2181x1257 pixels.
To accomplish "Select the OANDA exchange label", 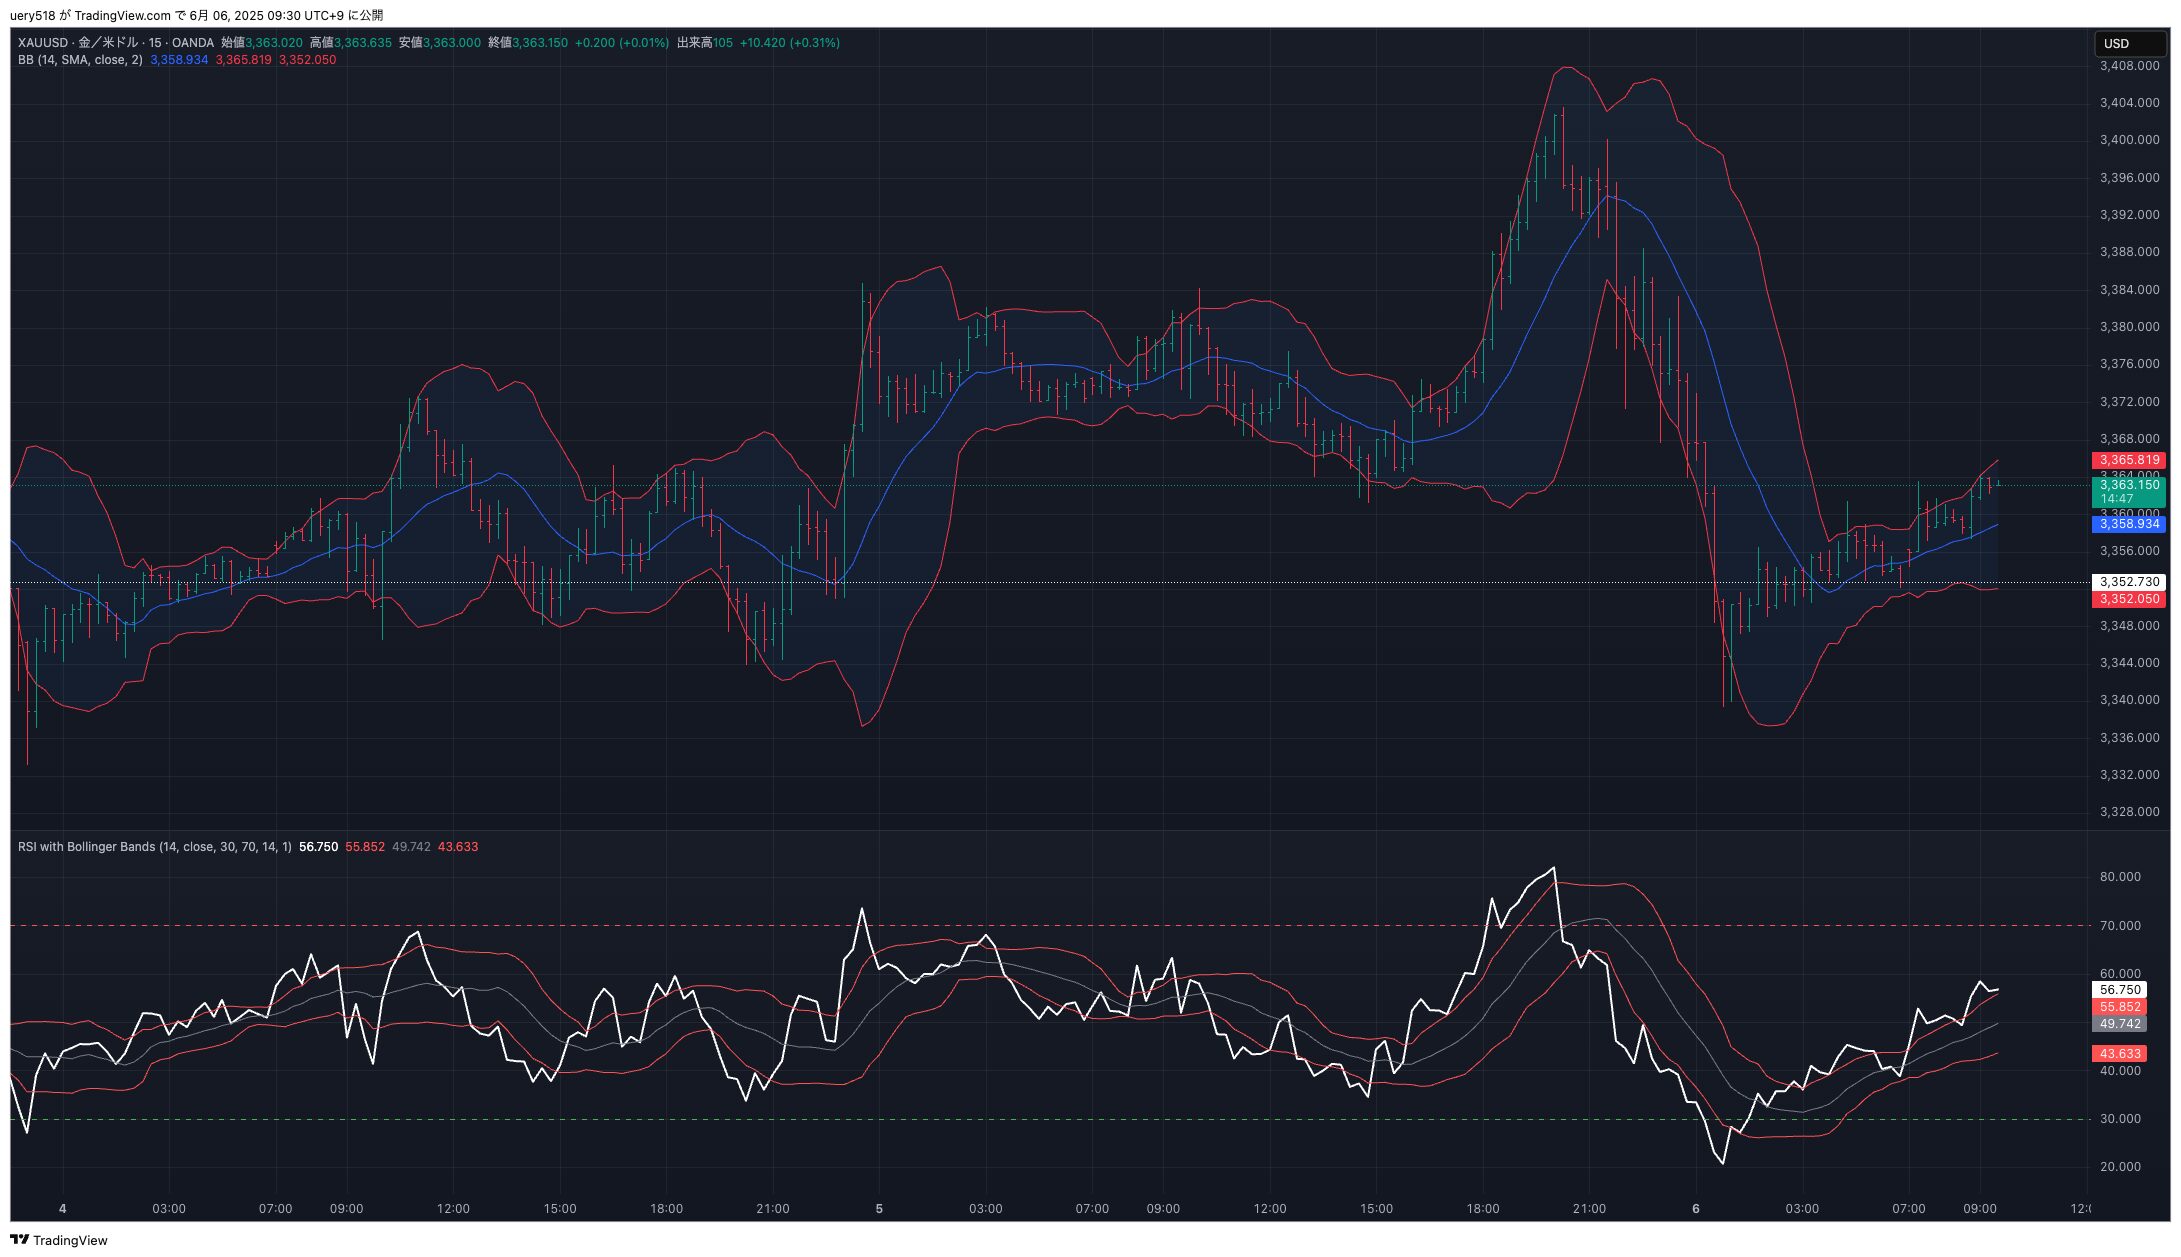I will (x=193, y=43).
